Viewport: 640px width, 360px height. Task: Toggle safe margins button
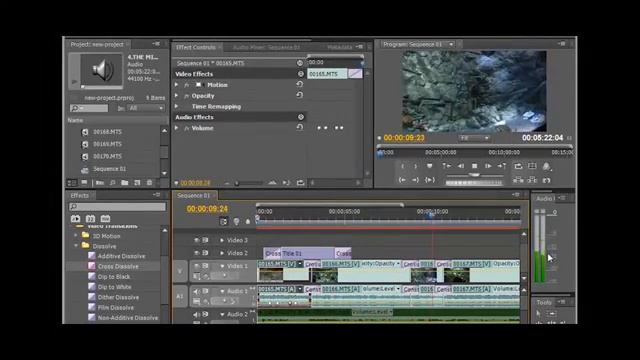pyautogui.click(x=532, y=166)
